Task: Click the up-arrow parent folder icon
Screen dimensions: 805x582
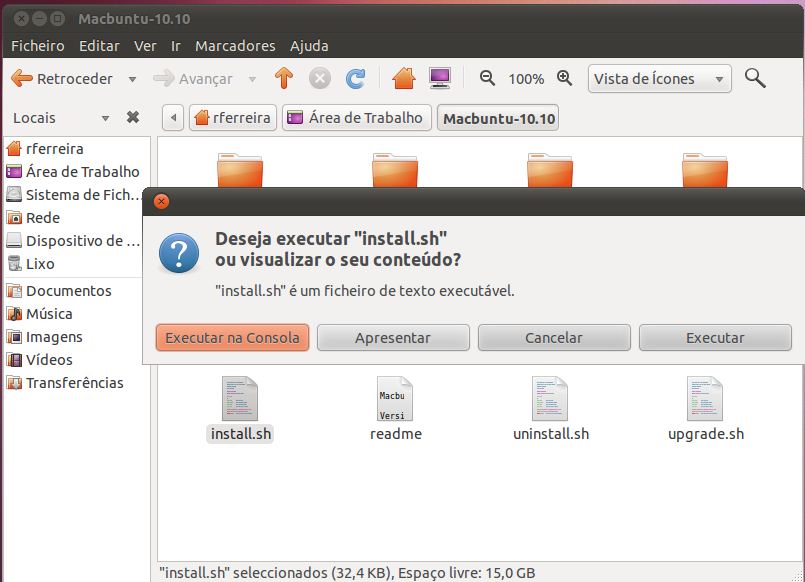Action: (x=284, y=78)
